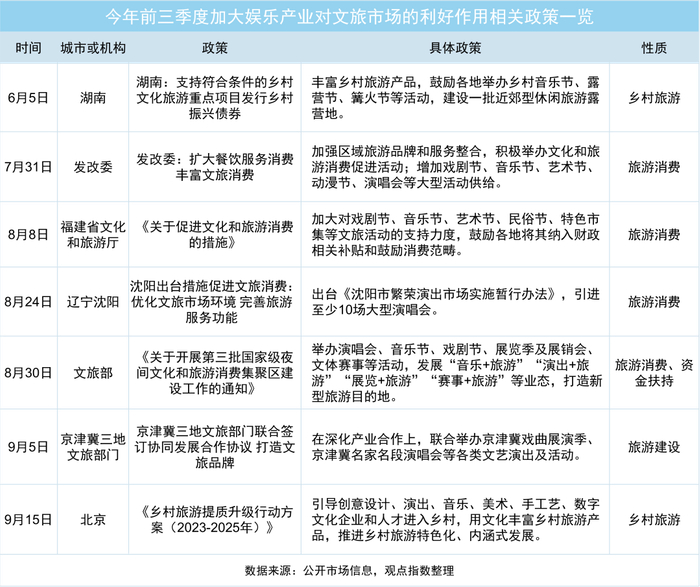Select the 北京 city cell
The height and width of the screenshot is (587, 700).
click(93, 520)
